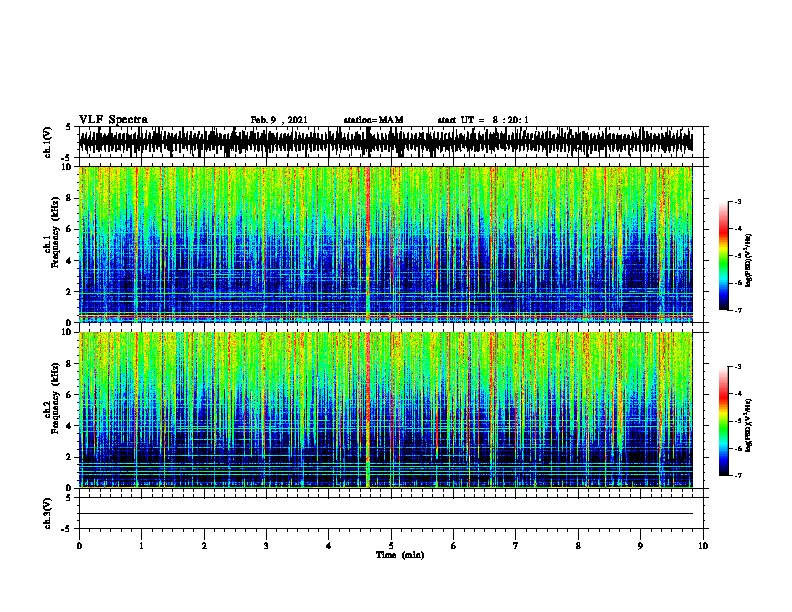Click time axis tick label 5
The width and height of the screenshot is (792, 612).
(391, 546)
